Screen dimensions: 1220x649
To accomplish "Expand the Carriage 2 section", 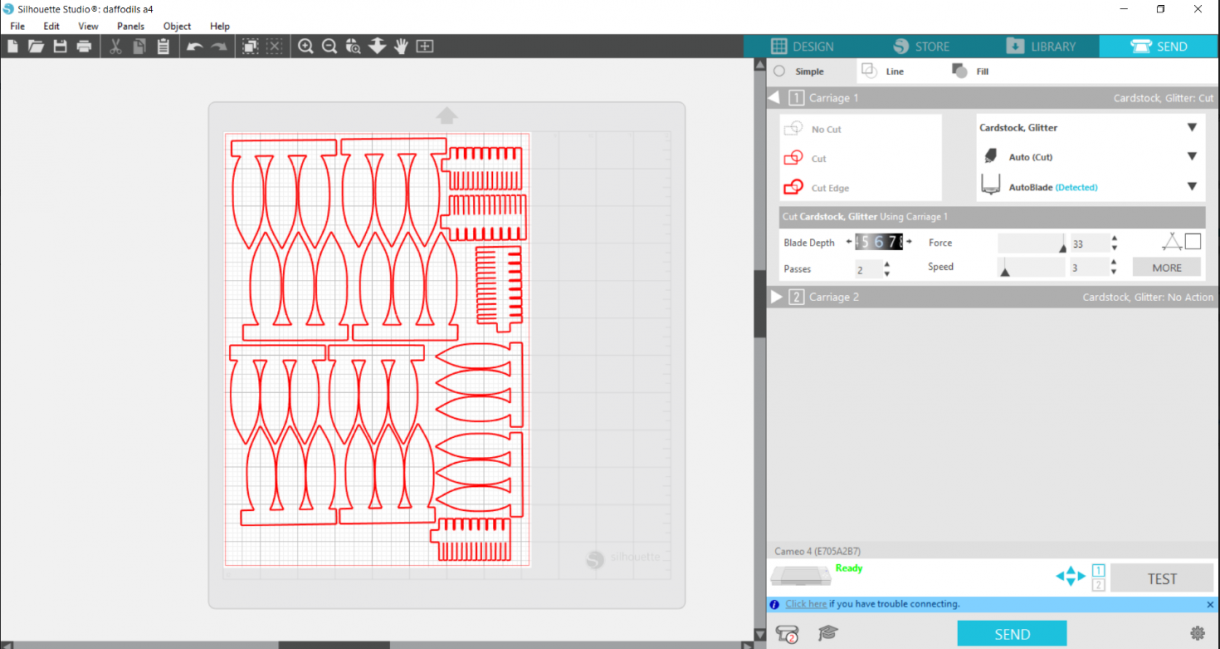I will coord(776,297).
